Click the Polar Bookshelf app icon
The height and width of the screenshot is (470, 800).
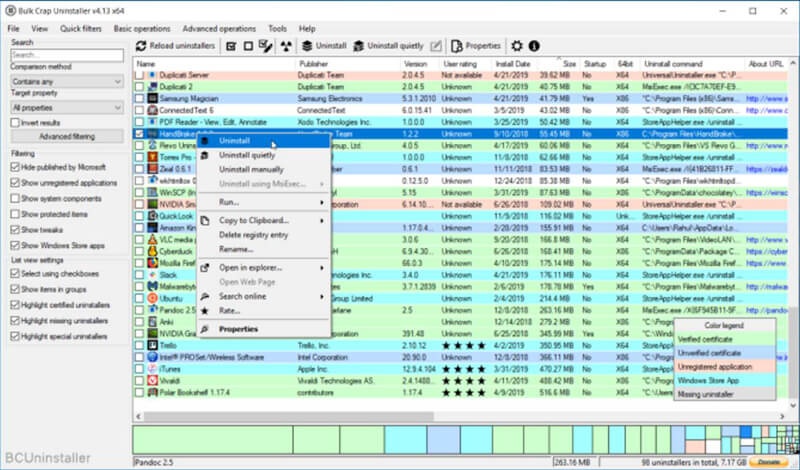pos(152,392)
